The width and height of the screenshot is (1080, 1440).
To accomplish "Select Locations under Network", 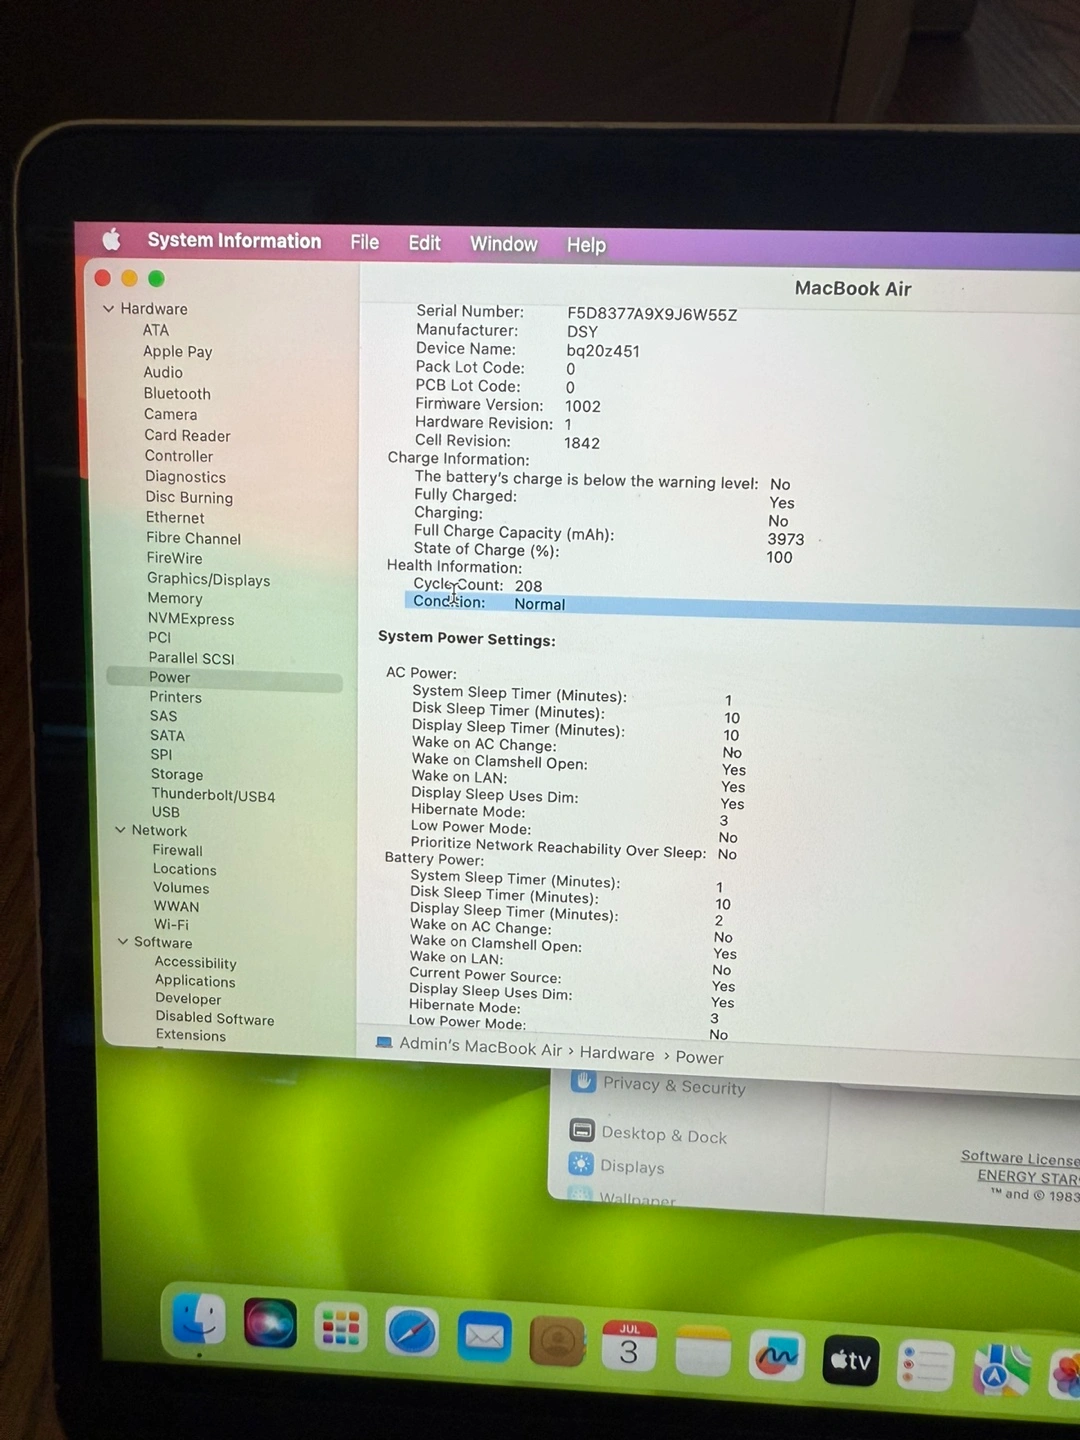I will click(x=185, y=870).
